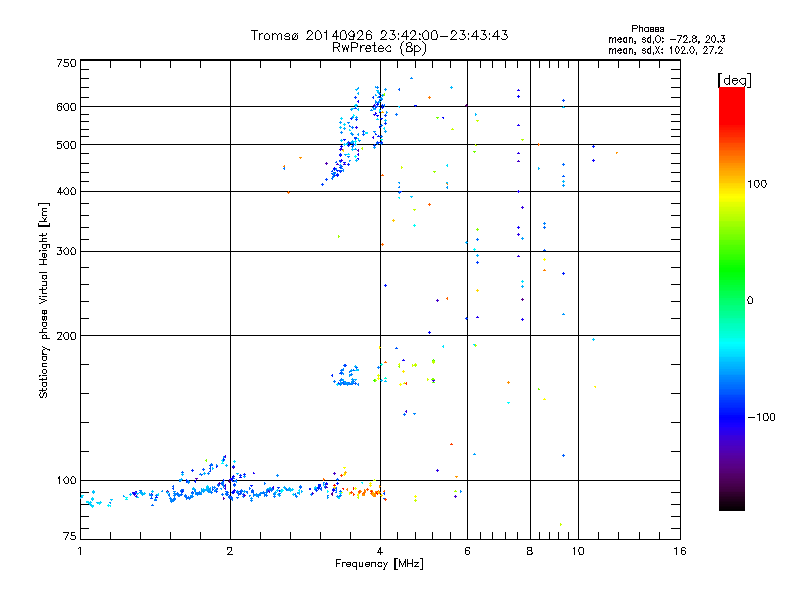Screen dimensions: 800x600
Task: Click the '[deg]' colorbar unit label
Action: [x=734, y=80]
